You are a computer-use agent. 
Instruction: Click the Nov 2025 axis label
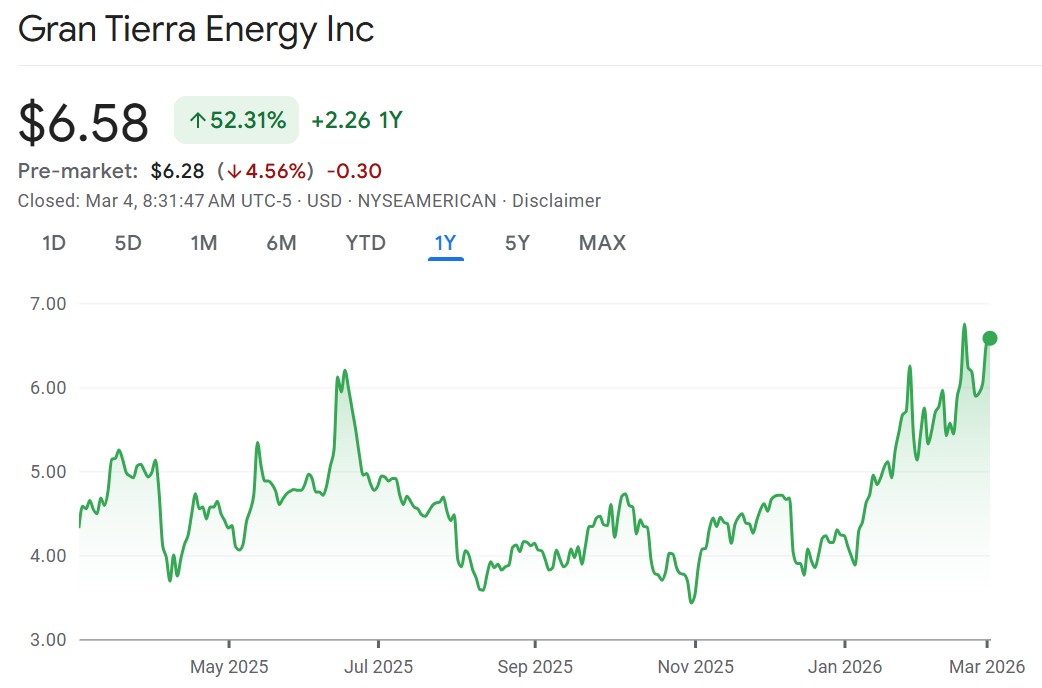tap(695, 666)
